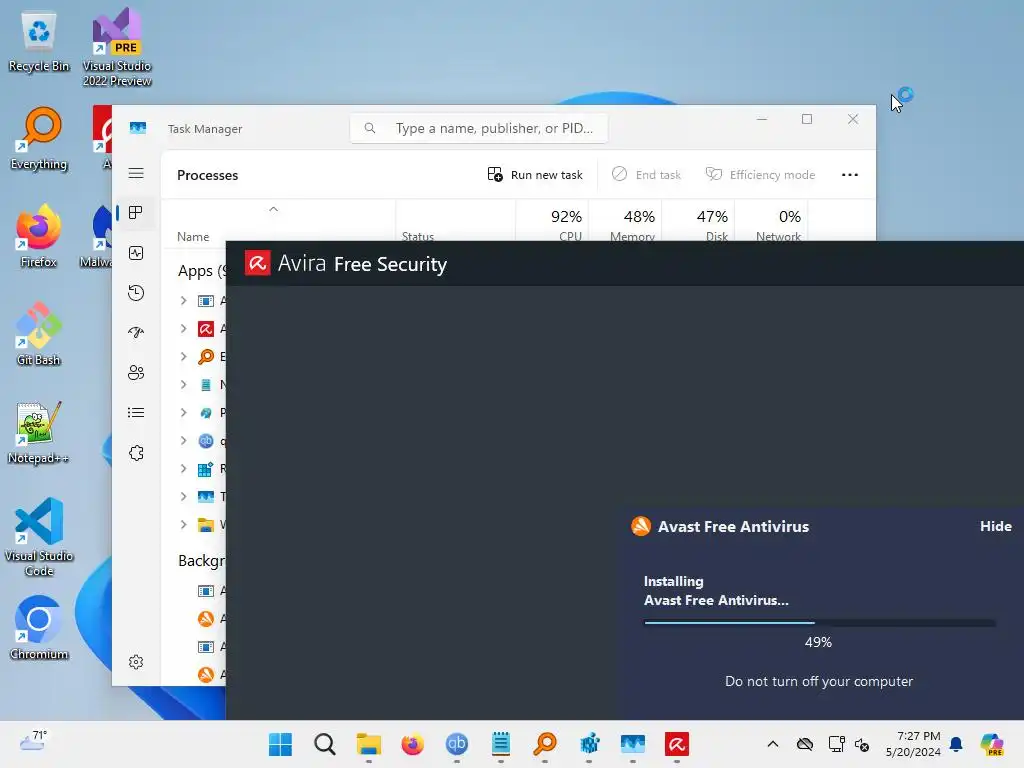
Task: Click the Task Manager taskbar icon
Action: coord(633,744)
